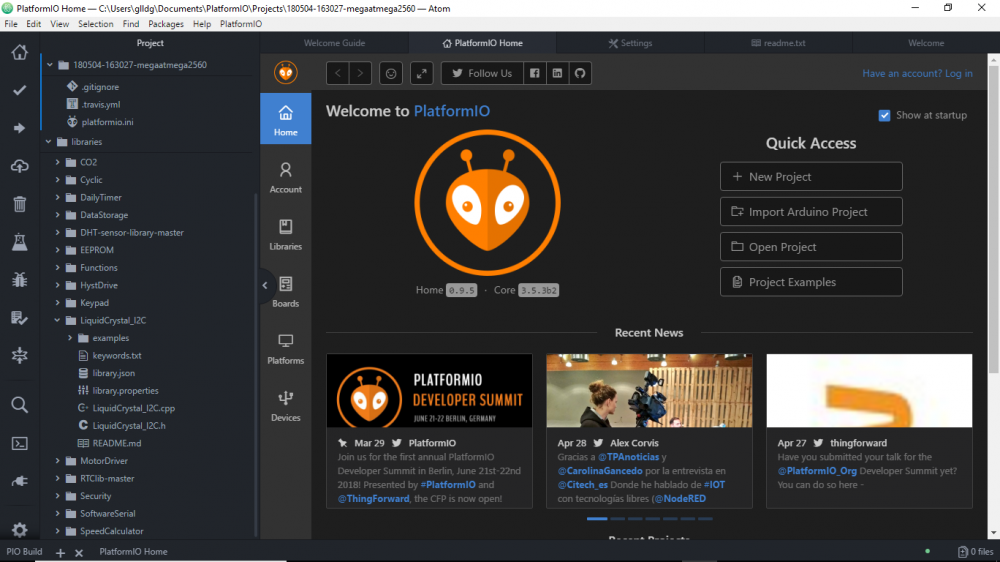Image resolution: width=1000 pixels, height=562 pixels.
Task: Expand the DHT-sensor-library-master folder
Action: pyautogui.click(x=57, y=233)
